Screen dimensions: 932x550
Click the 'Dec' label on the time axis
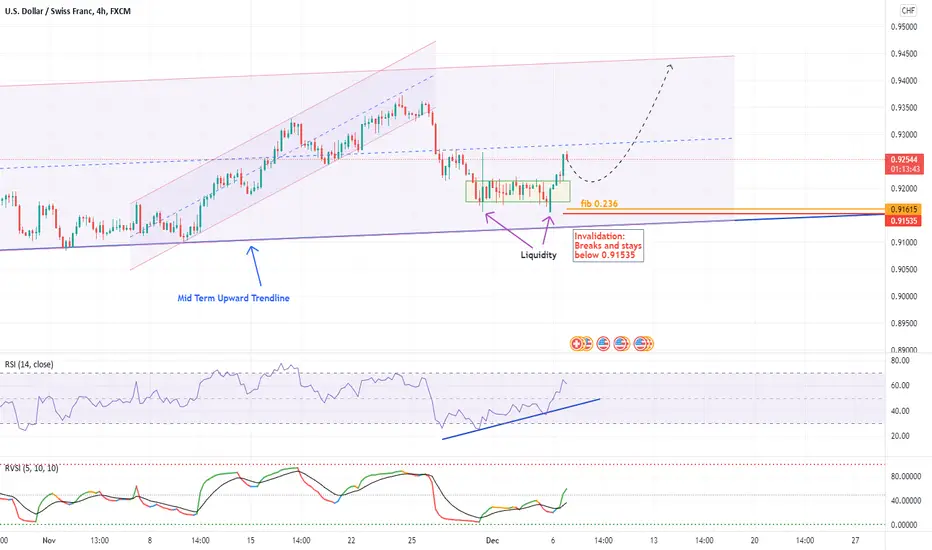click(x=492, y=540)
